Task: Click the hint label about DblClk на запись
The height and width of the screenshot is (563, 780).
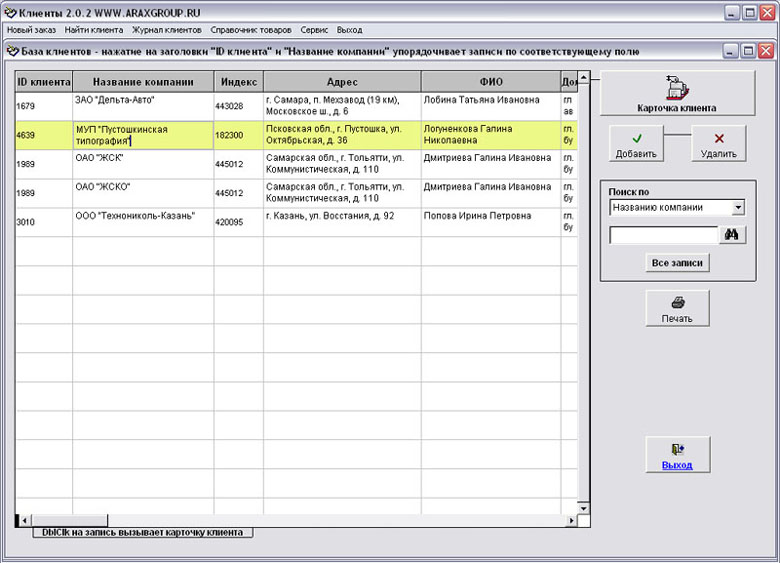Action: [x=143, y=533]
